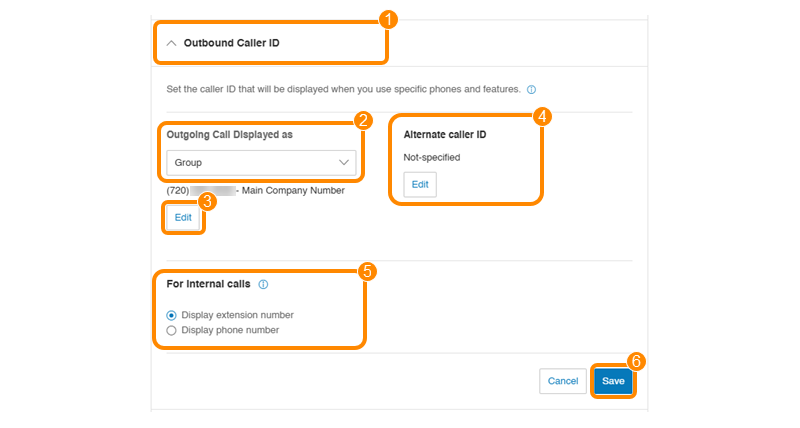Click the orange callout badge 5
The image size is (800, 428).
point(367,271)
